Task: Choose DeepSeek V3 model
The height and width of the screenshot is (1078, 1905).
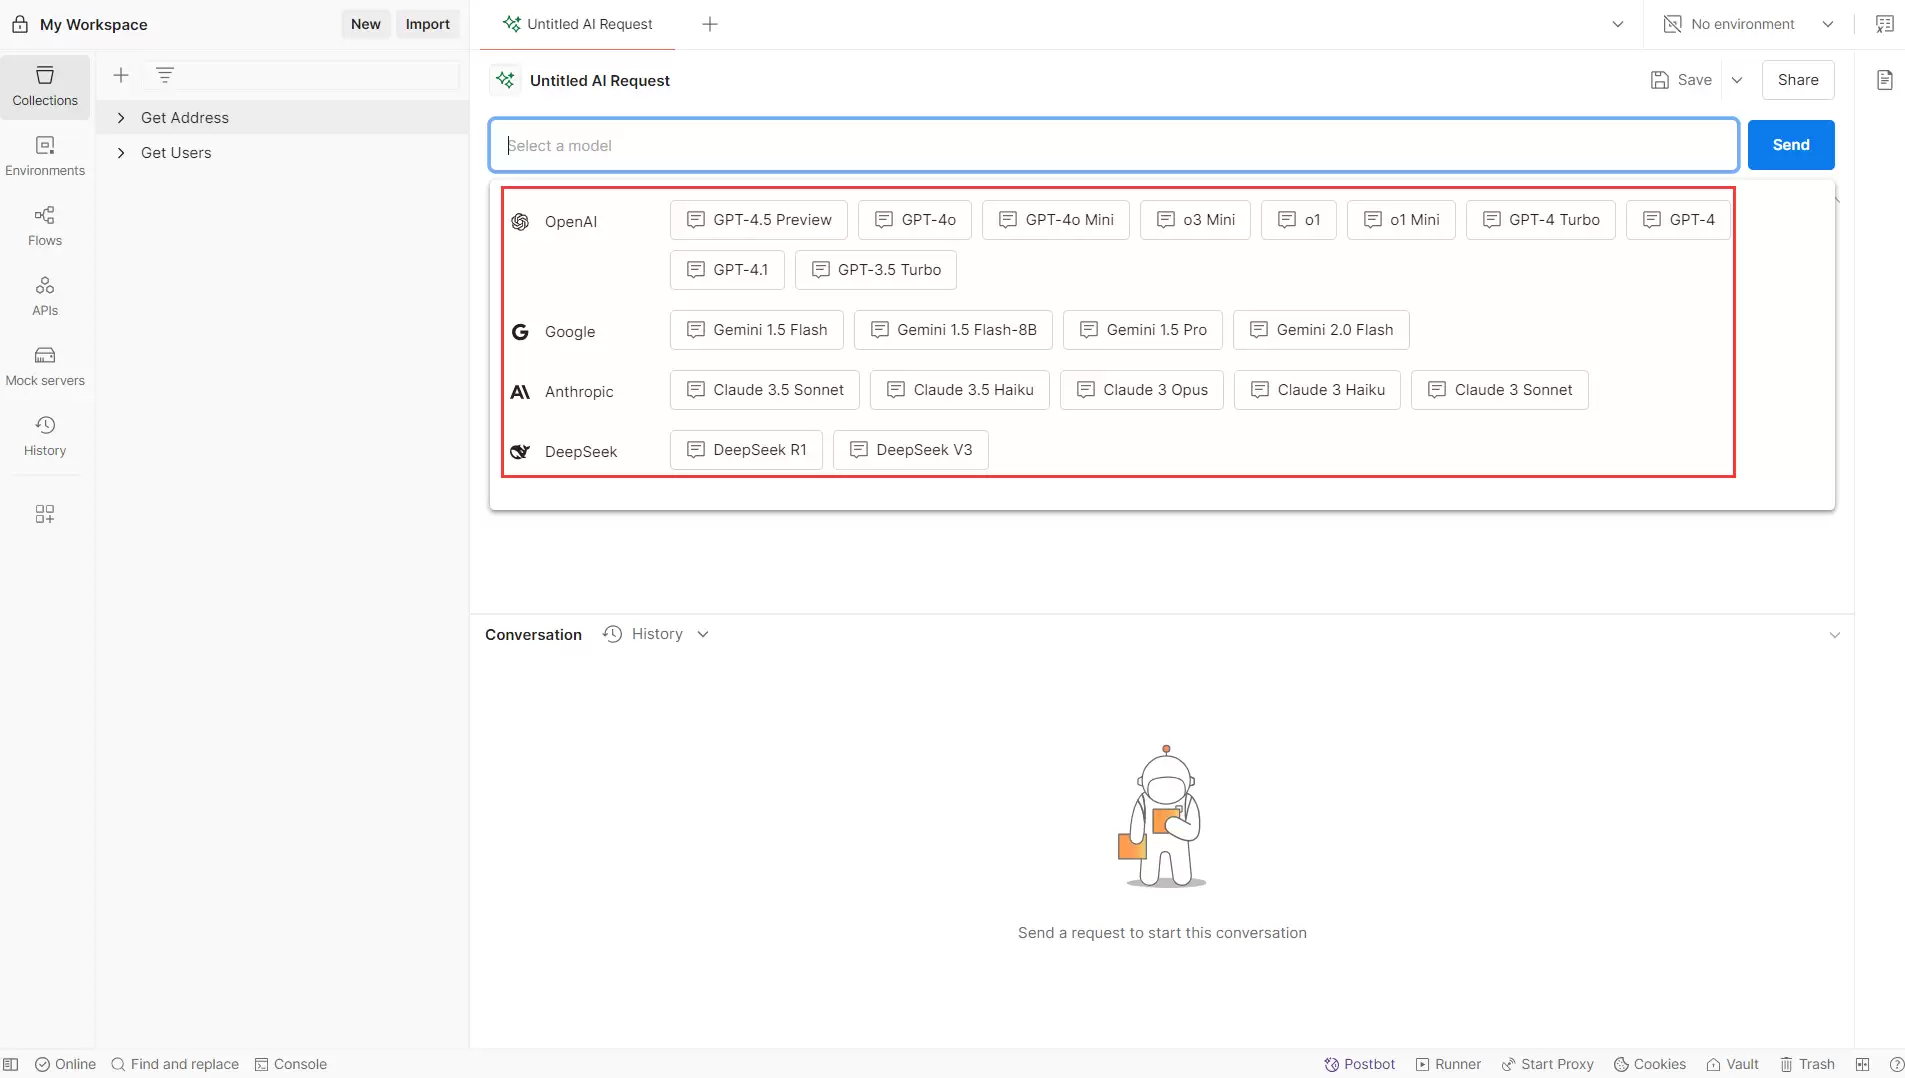Action: (911, 450)
